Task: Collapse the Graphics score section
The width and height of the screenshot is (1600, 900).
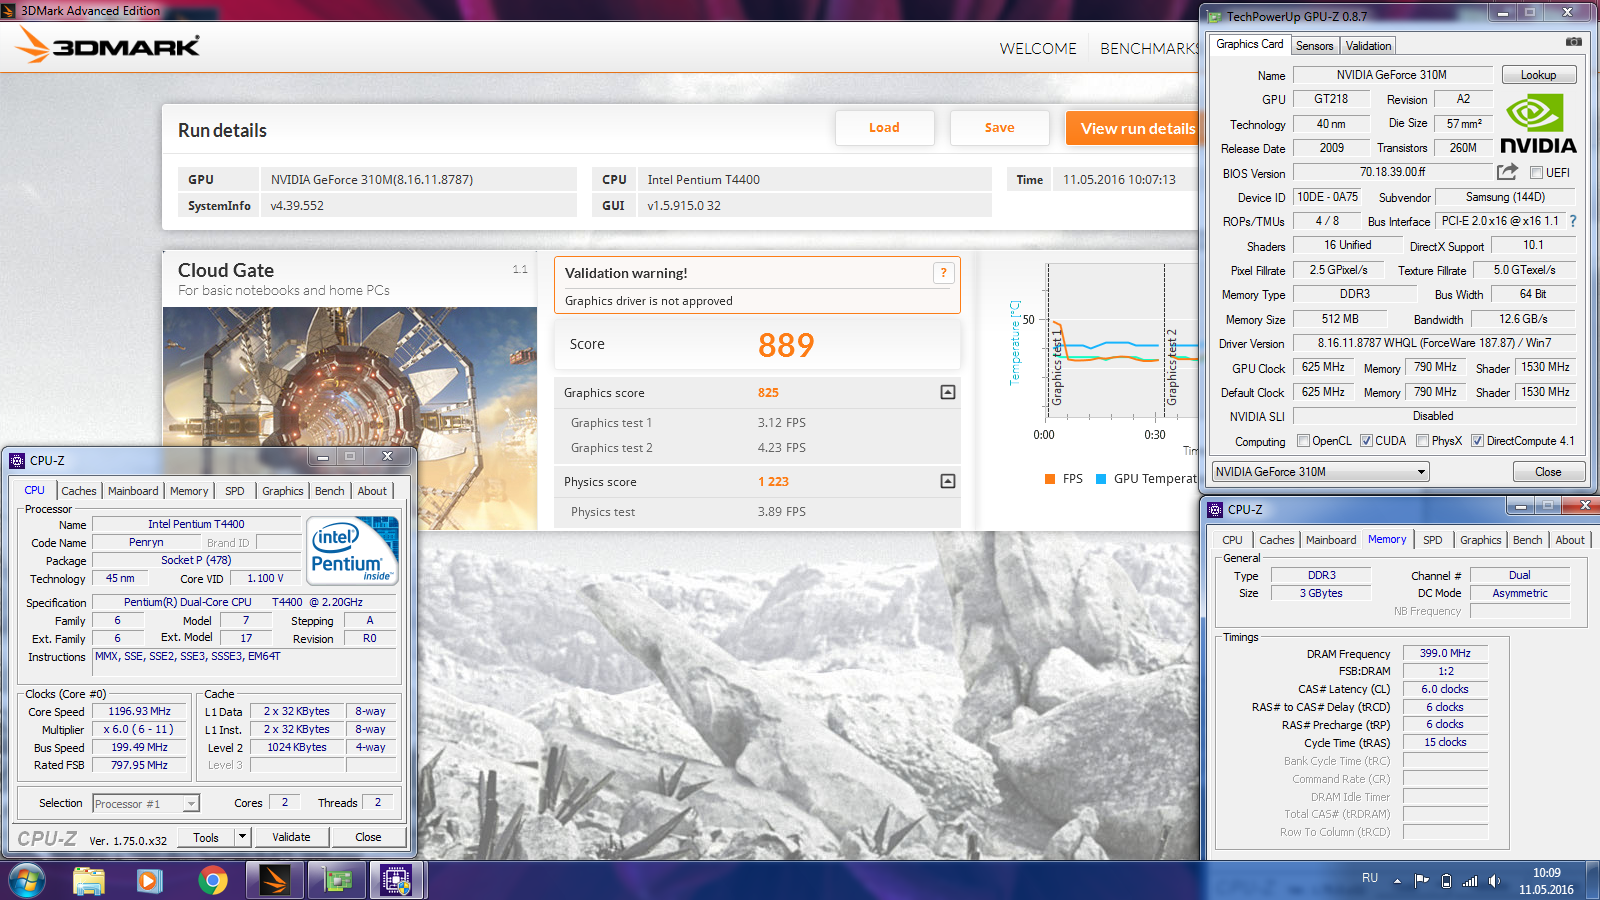Action: pyautogui.click(x=948, y=392)
